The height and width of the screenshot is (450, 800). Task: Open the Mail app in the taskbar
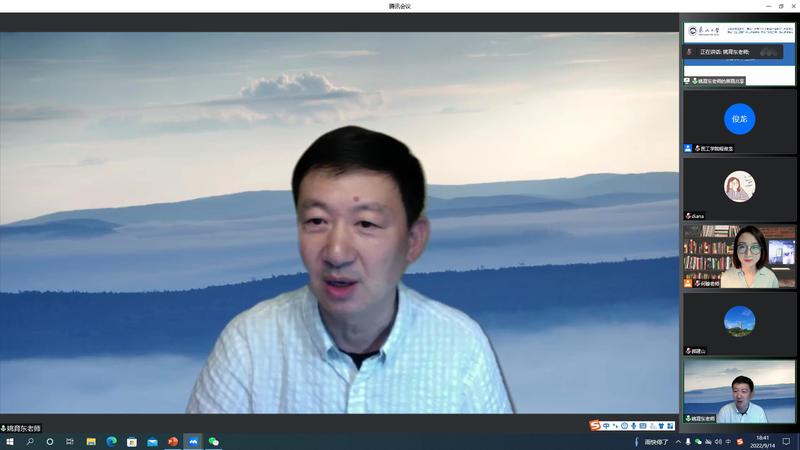coord(153,441)
